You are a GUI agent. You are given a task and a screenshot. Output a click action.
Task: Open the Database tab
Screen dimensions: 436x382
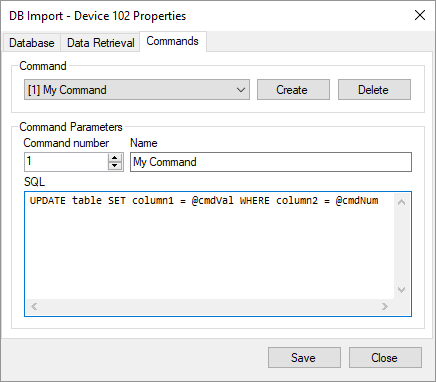[32, 43]
